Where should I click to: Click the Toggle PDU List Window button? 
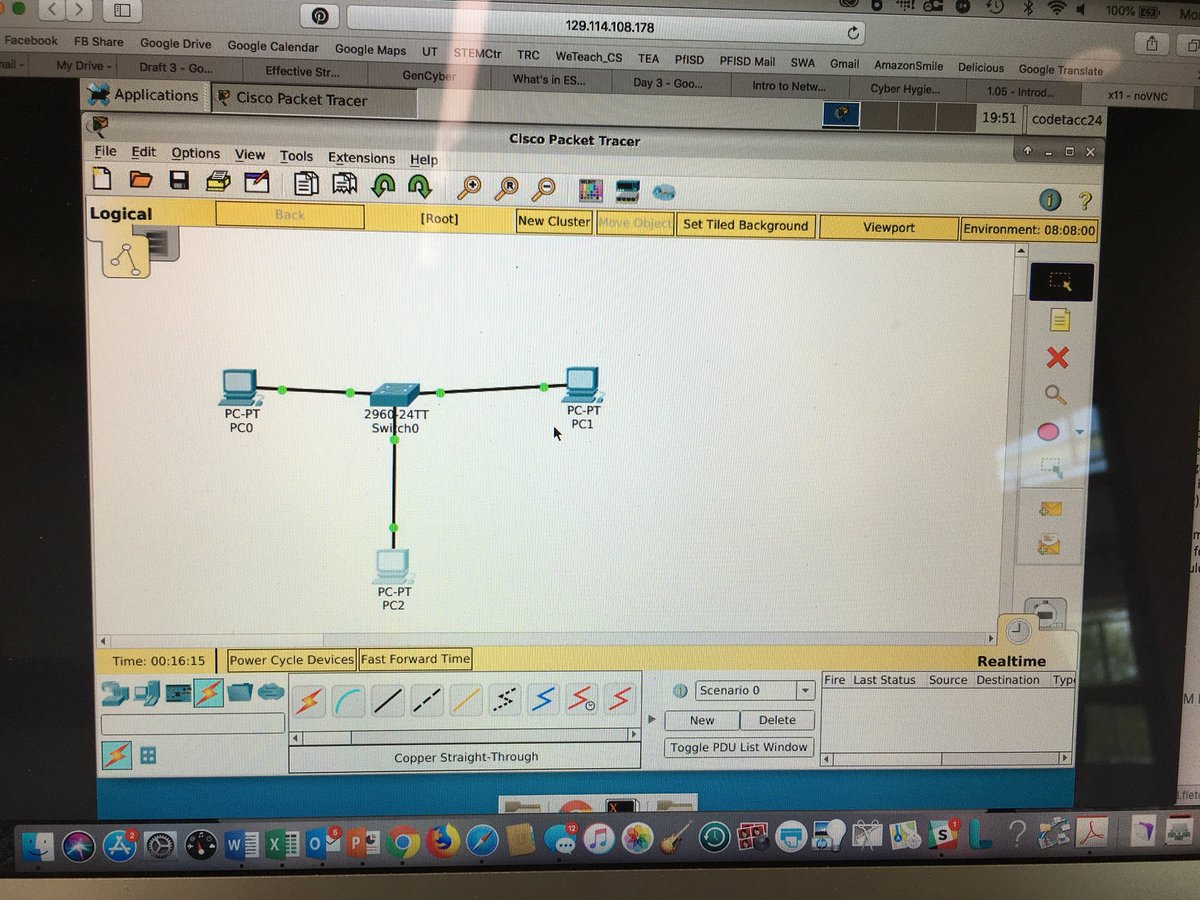click(x=738, y=747)
